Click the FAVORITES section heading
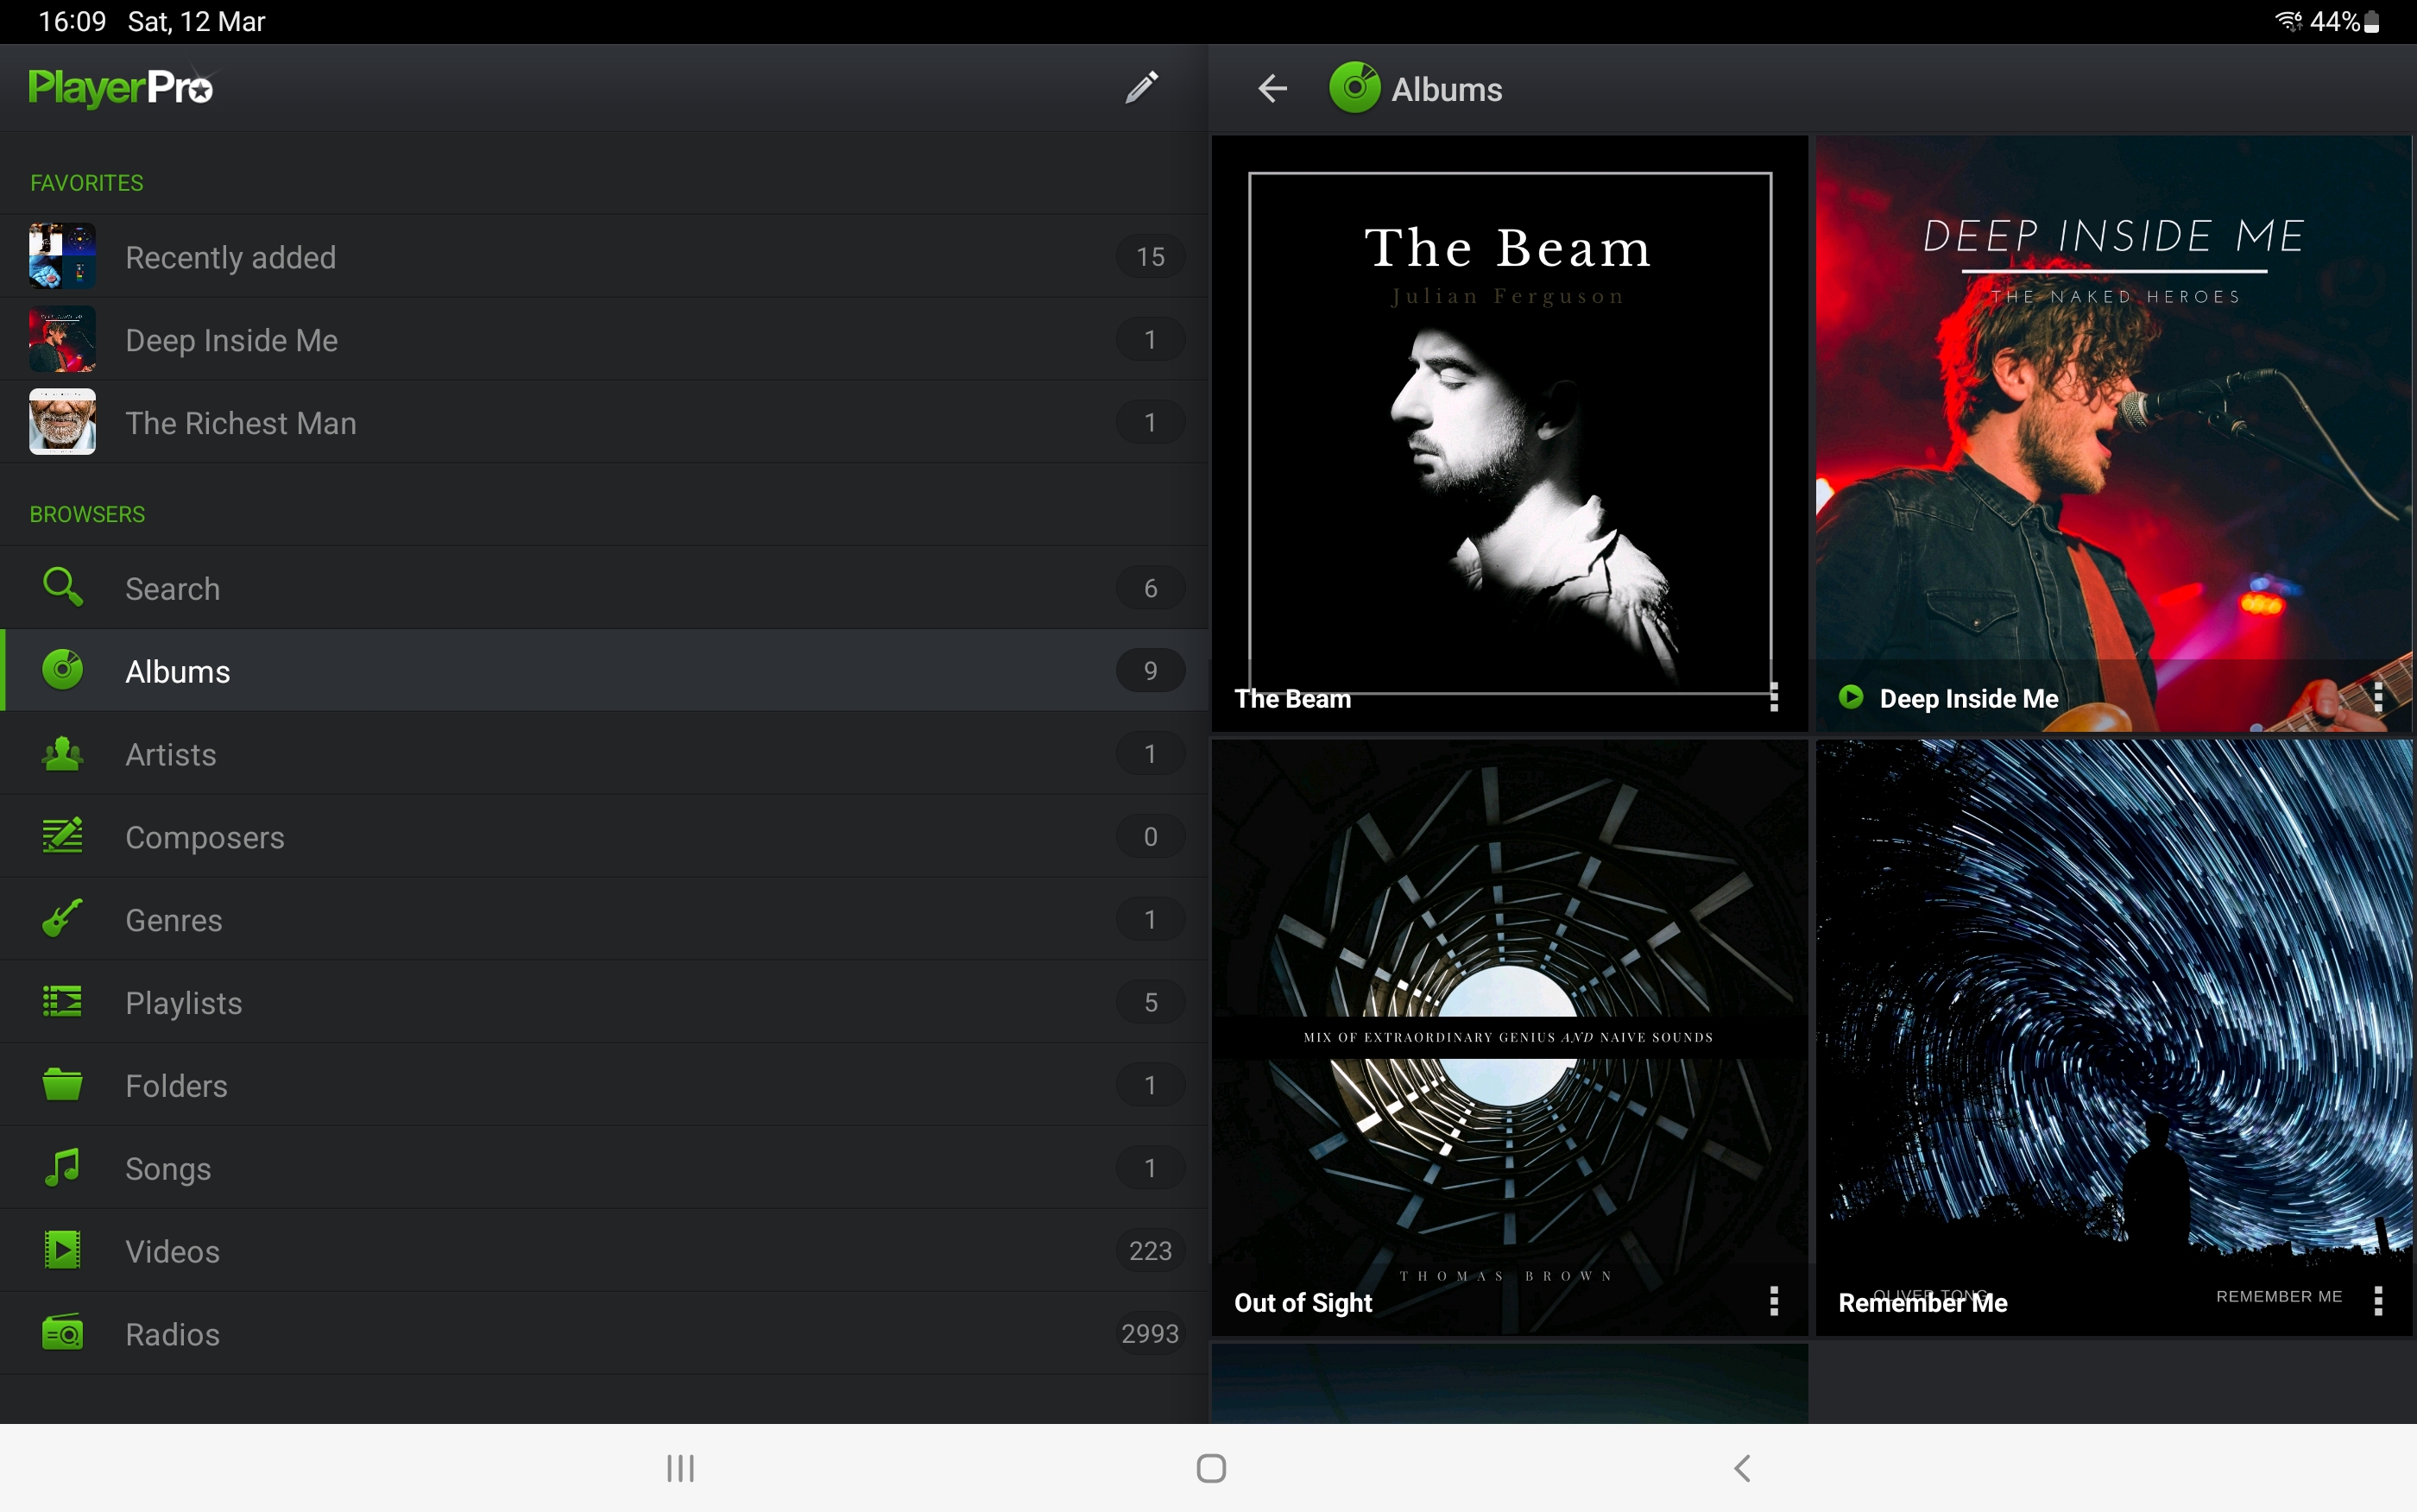 point(86,183)
